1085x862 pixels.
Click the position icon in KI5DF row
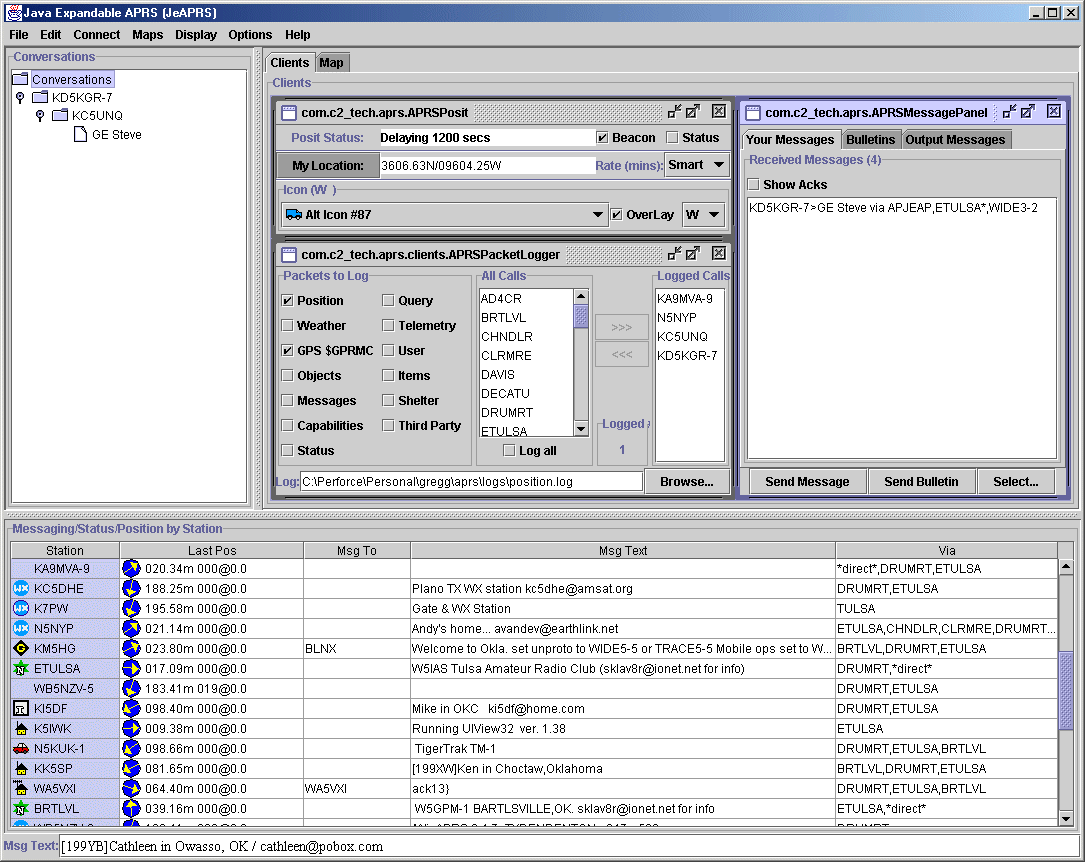tap(131, 708)
